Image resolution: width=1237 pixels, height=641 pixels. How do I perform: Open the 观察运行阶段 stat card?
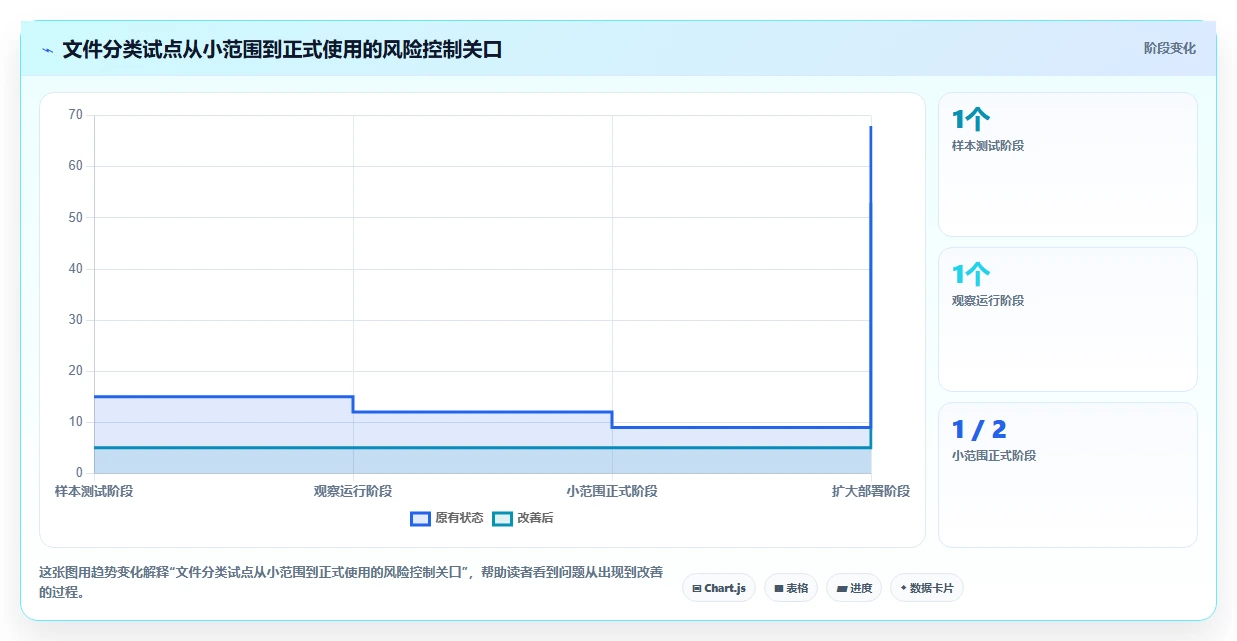coord(1067,319)
